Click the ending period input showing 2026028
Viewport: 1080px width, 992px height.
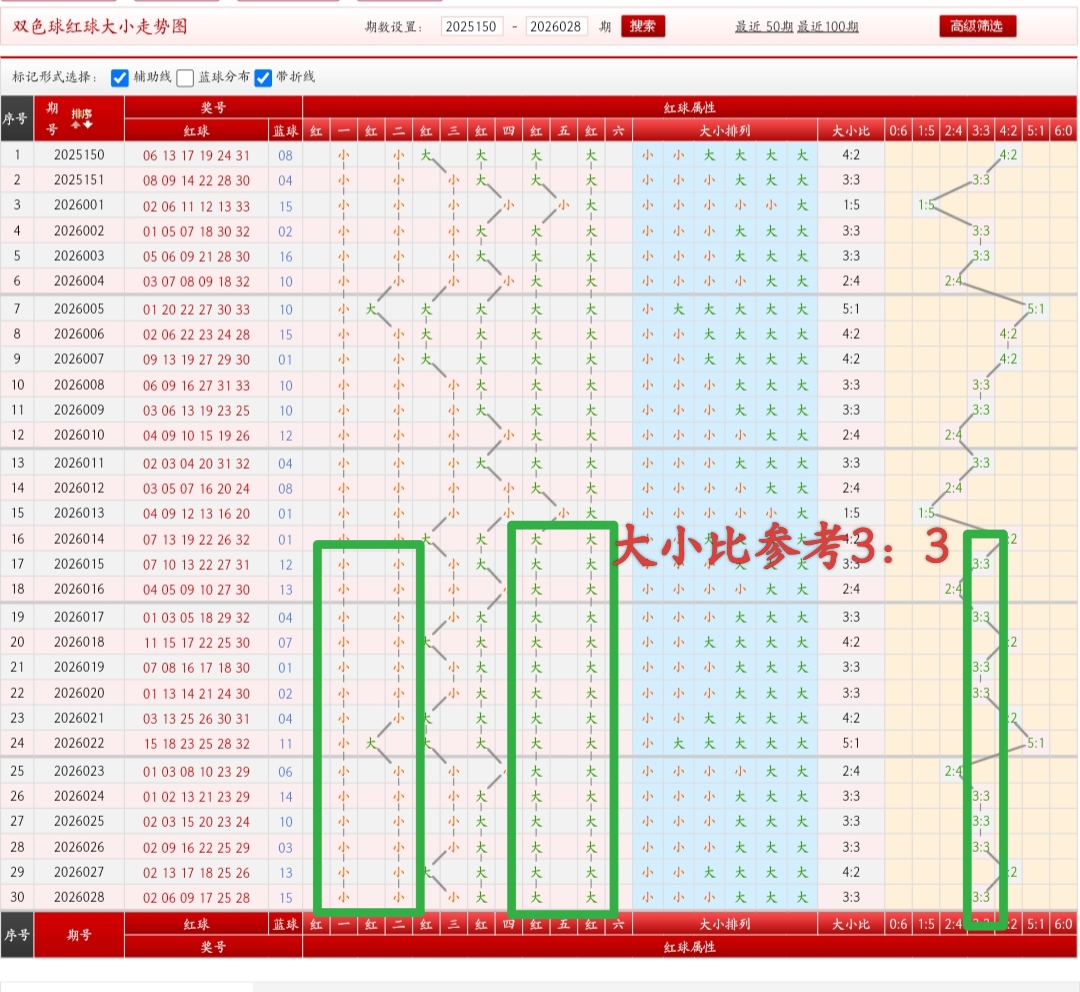click(555, 26)
